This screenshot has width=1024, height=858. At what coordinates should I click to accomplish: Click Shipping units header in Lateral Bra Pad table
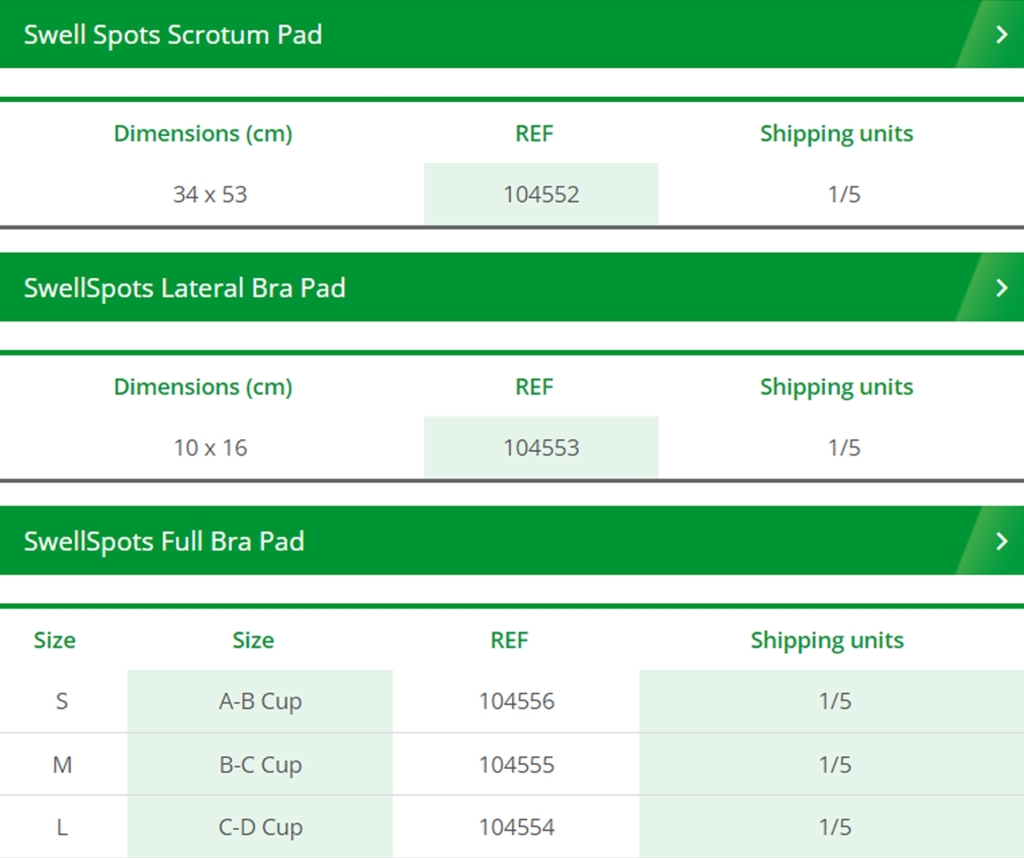click(x=837, y=387)
